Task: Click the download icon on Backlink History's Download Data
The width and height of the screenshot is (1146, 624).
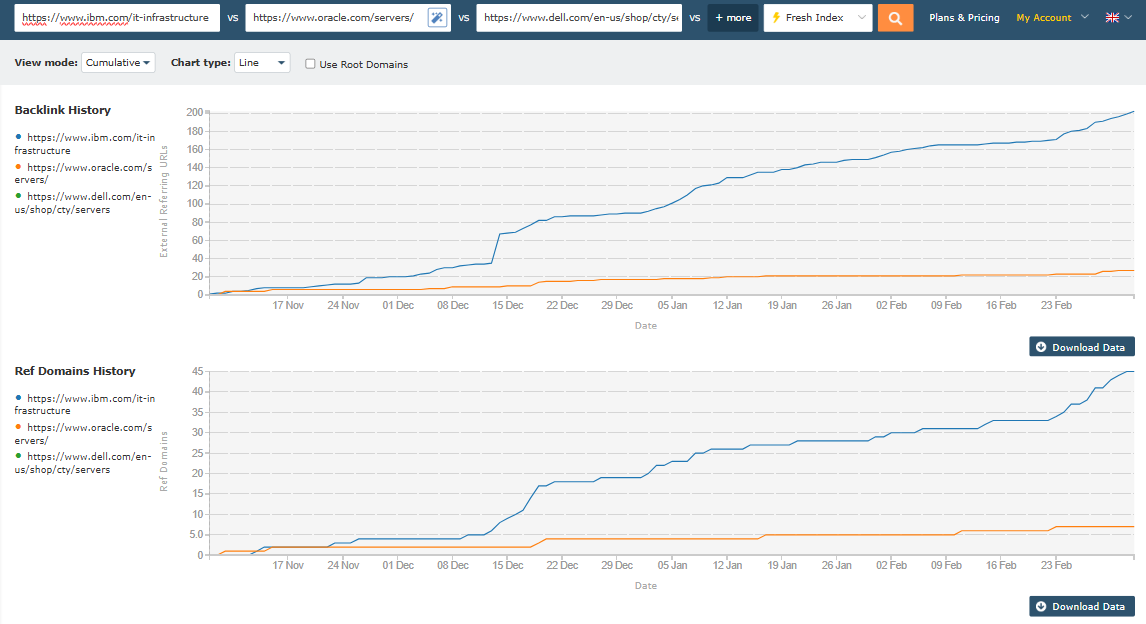Action: [x=1040, y=346]
